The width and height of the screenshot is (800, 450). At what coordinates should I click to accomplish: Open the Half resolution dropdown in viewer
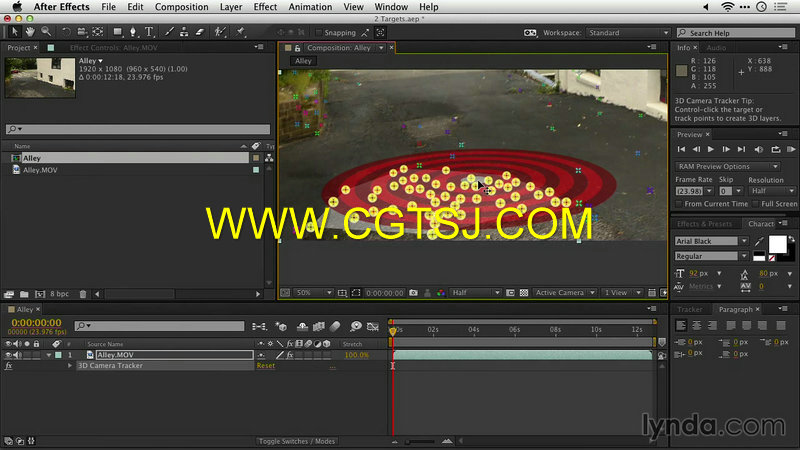(476, 293)
